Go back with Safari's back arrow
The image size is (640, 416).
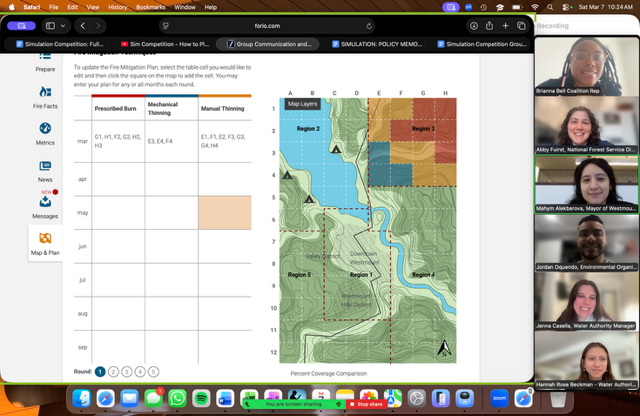pyautogui.click(x=83, y=26)
